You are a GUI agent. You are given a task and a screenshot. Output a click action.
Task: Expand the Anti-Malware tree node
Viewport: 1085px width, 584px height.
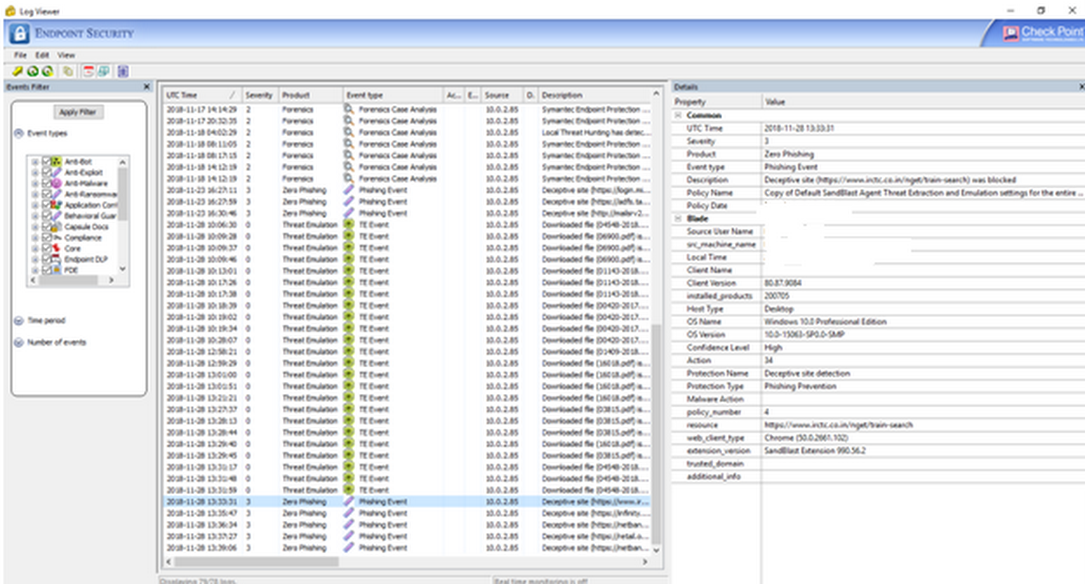pyautogui.click(x=35, y=183)
